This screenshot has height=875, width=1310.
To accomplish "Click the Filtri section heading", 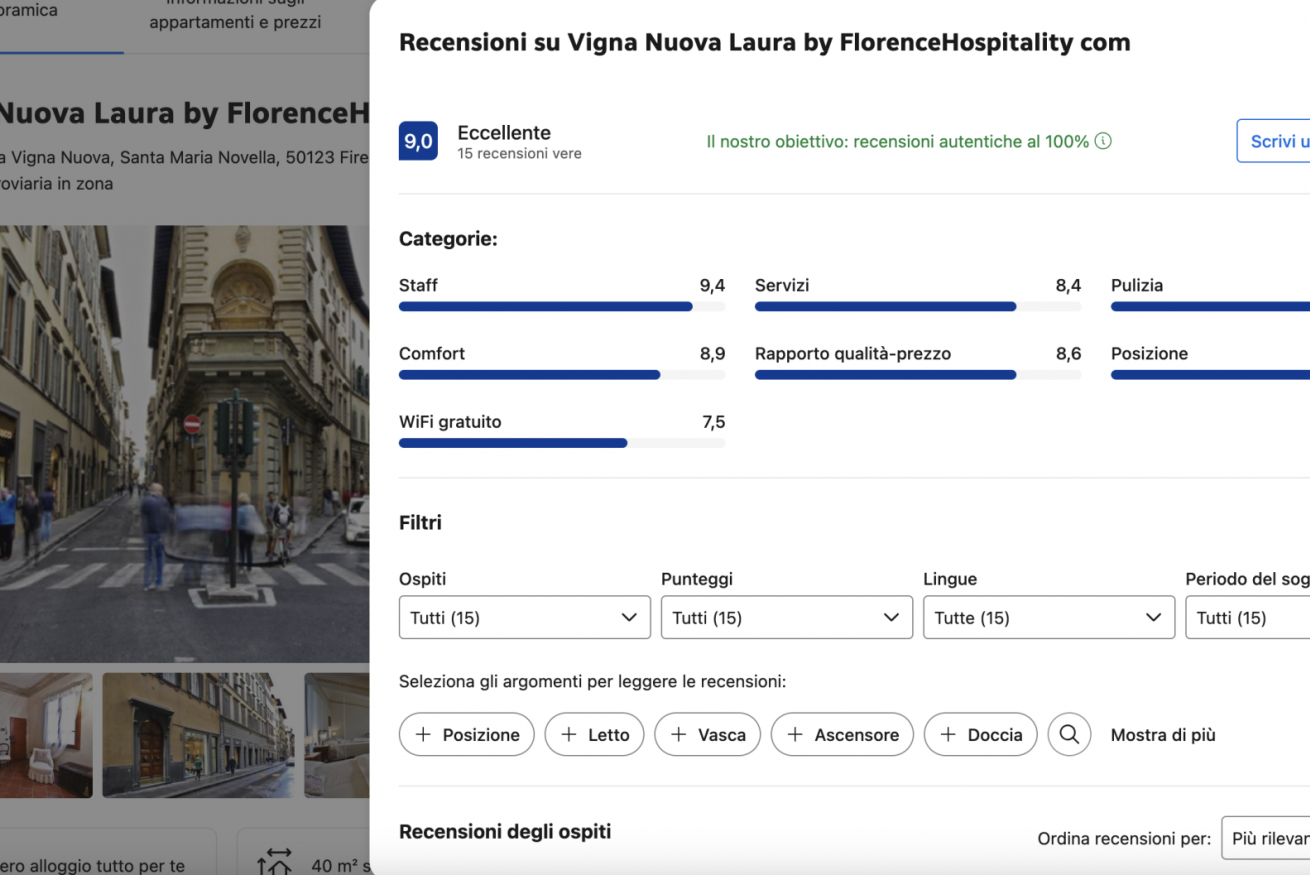I will coord(420,523).
